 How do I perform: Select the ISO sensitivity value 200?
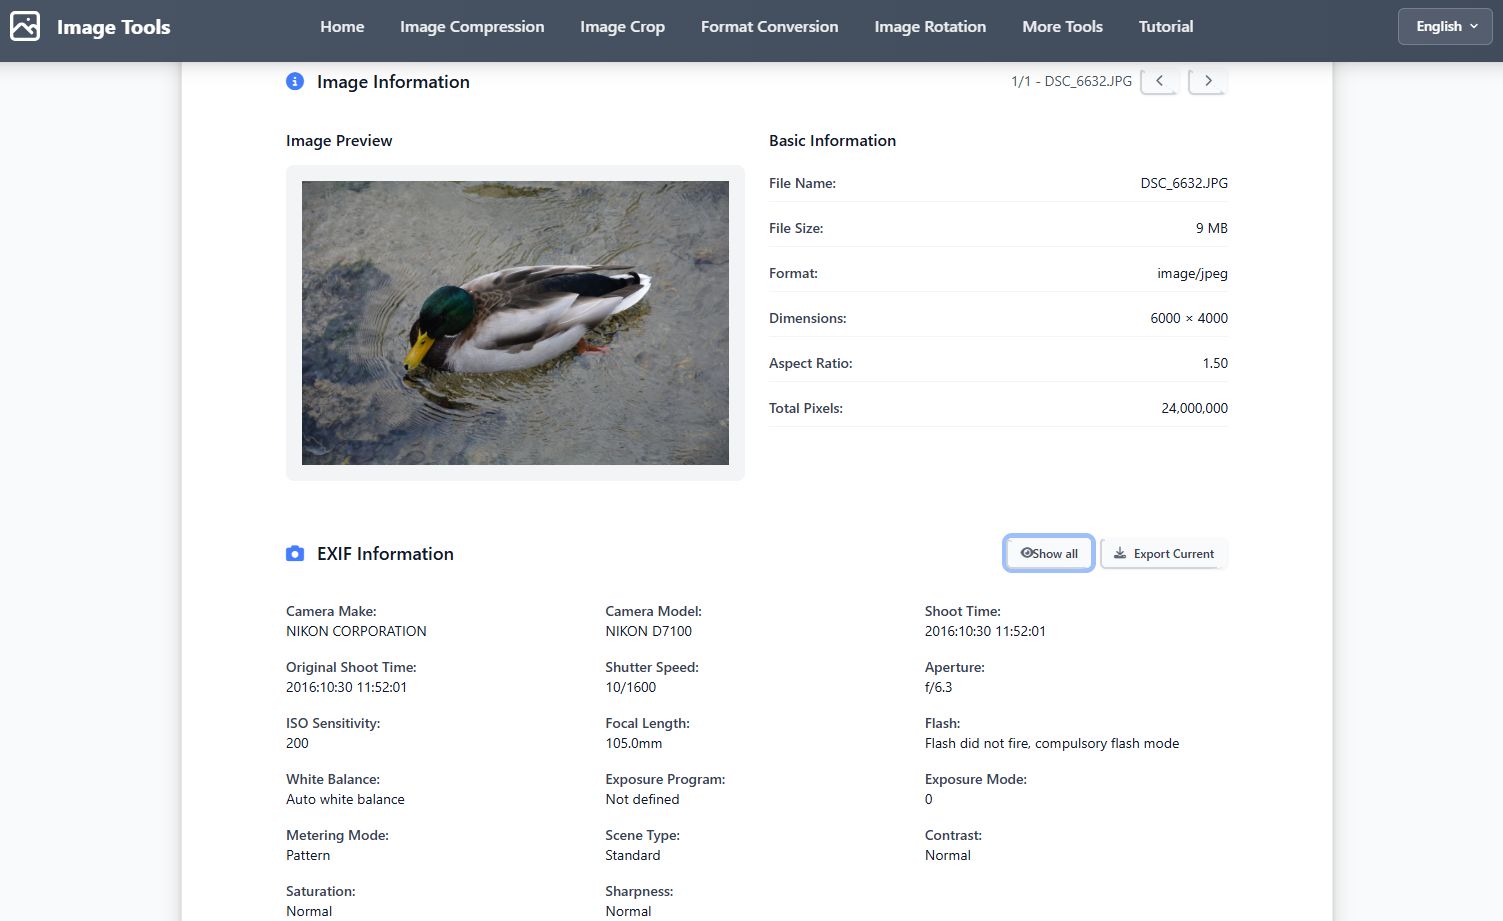(297, 743)
